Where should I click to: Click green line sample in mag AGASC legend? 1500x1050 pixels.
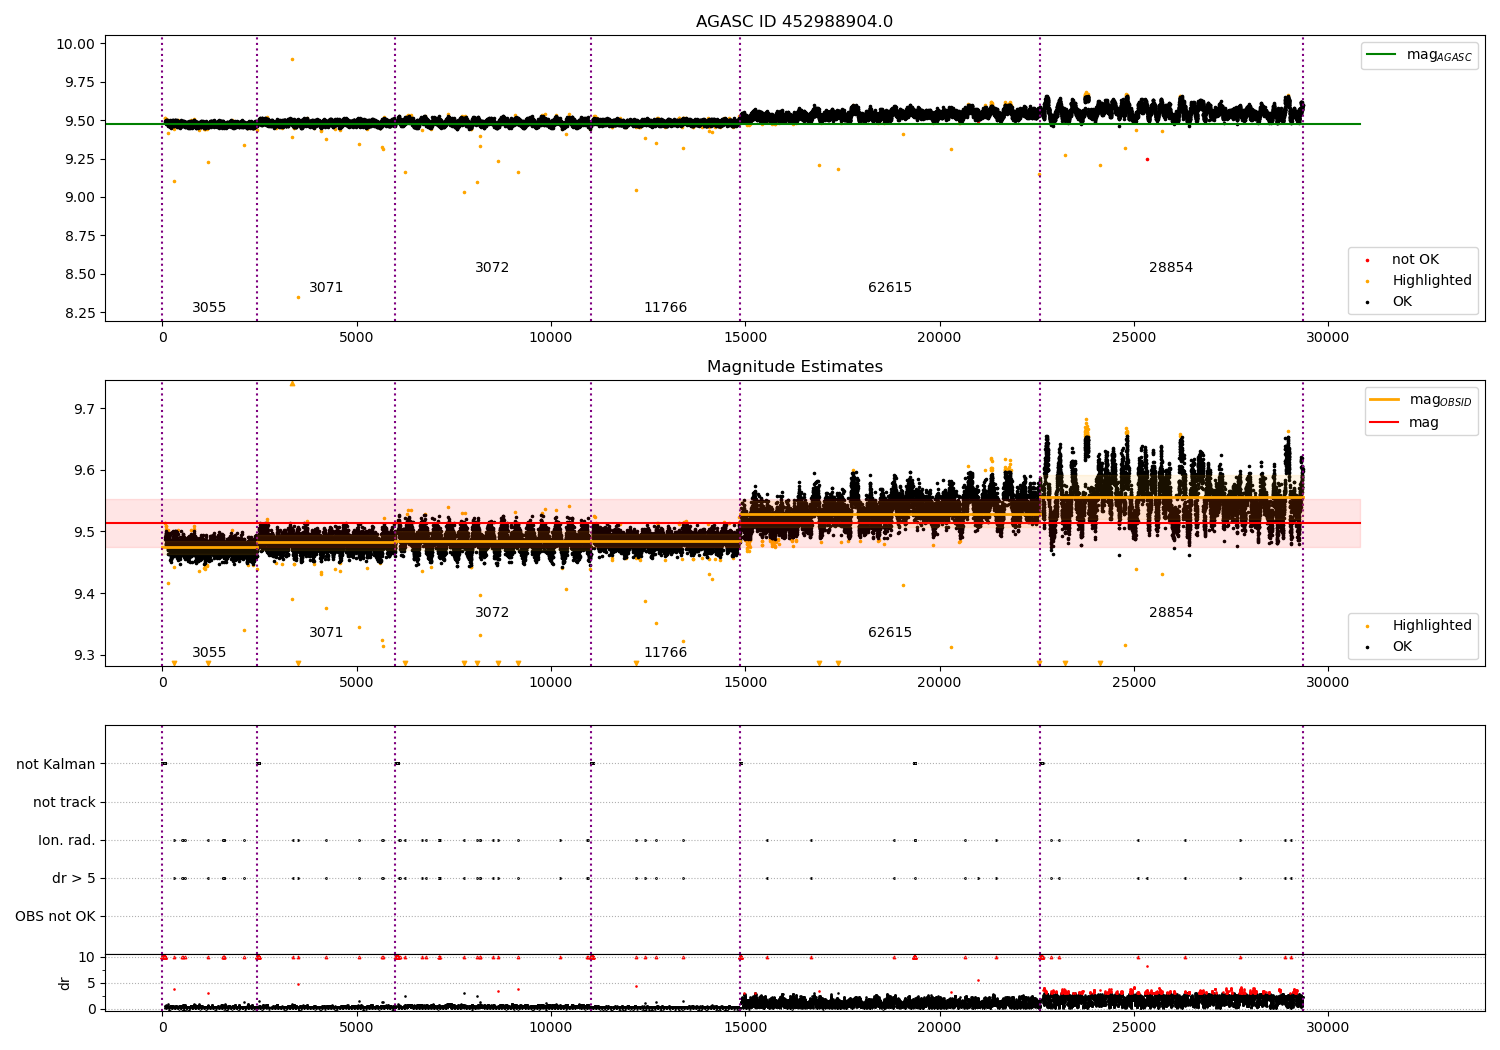pyautogui.click(x=1382, y=55)
